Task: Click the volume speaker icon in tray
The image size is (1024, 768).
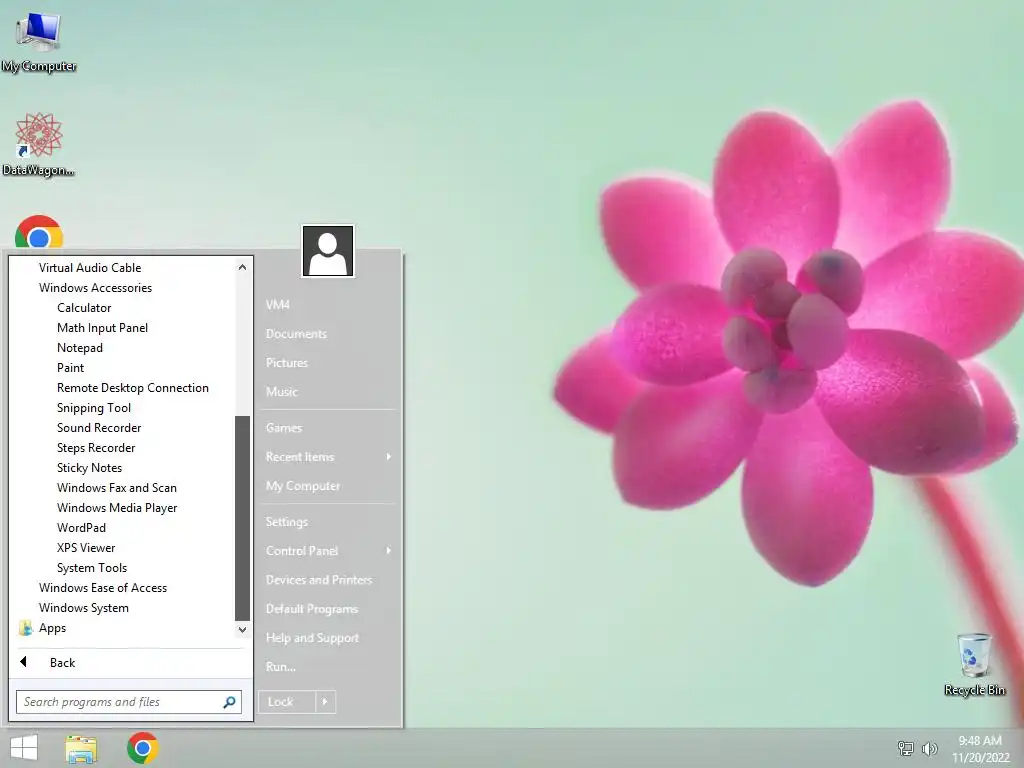Action: (929, 748)
